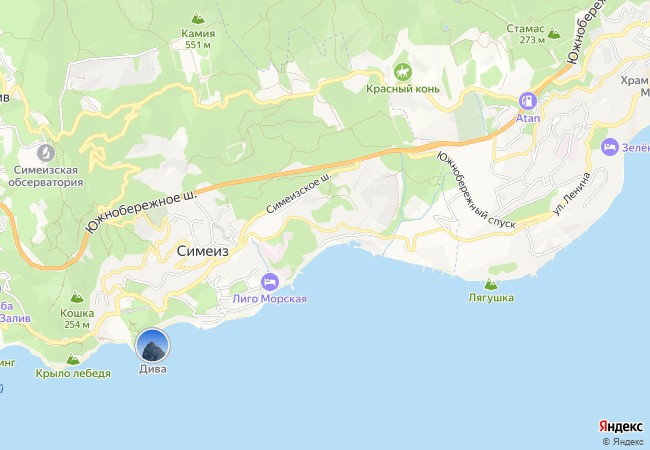
Task: Select the Южнобережное ш. road label
Action: point(141,212)
